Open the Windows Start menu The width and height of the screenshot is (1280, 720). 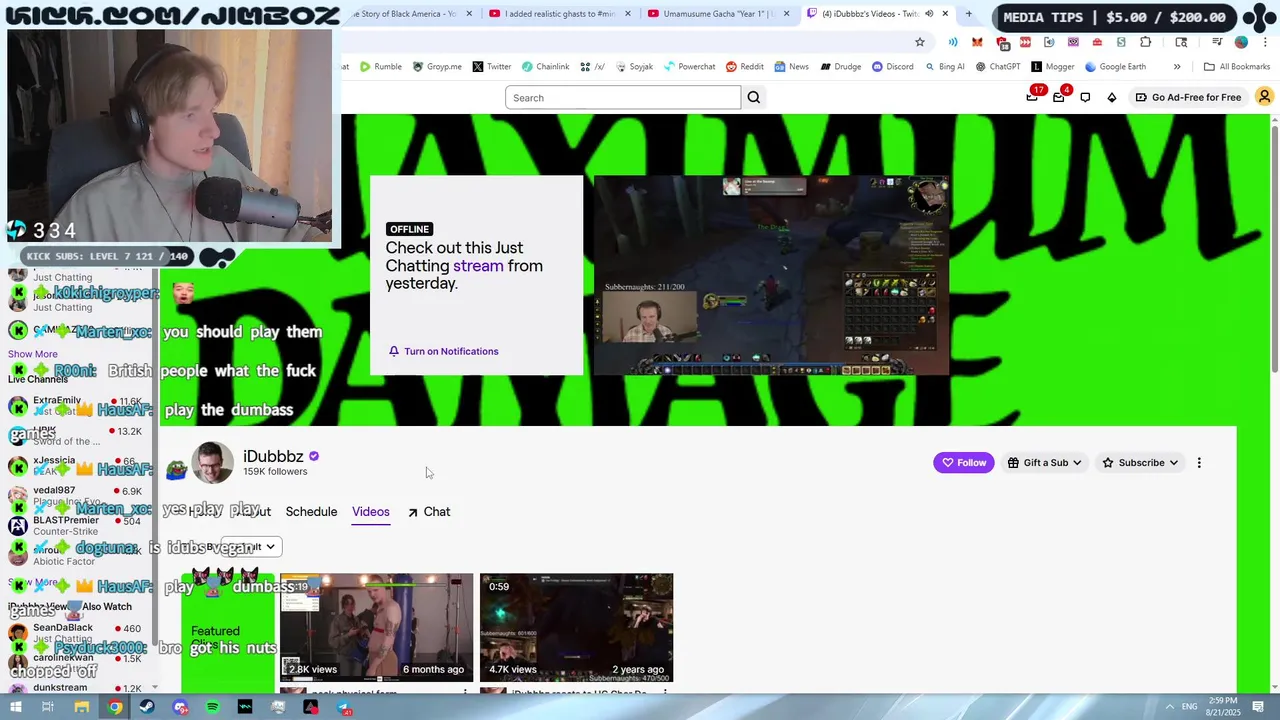15,707
